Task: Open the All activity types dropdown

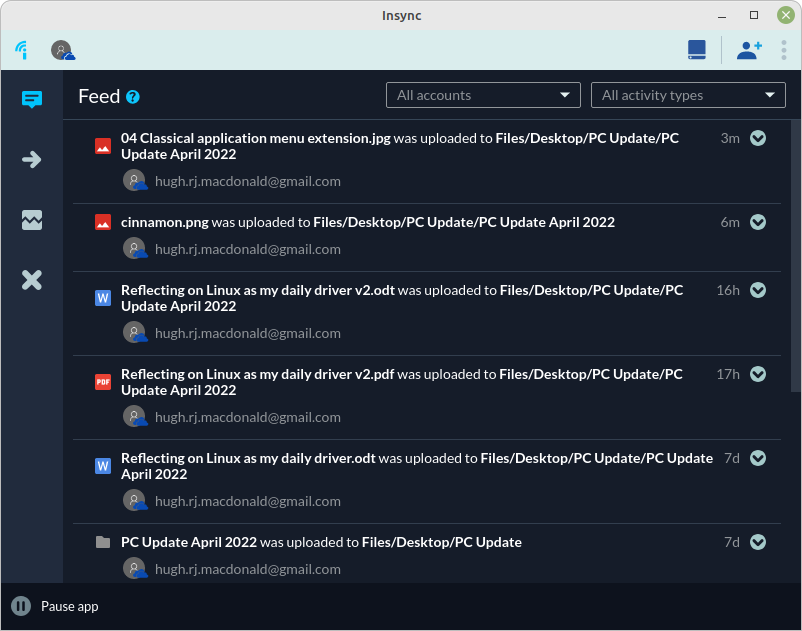Action: coord(688,95)
